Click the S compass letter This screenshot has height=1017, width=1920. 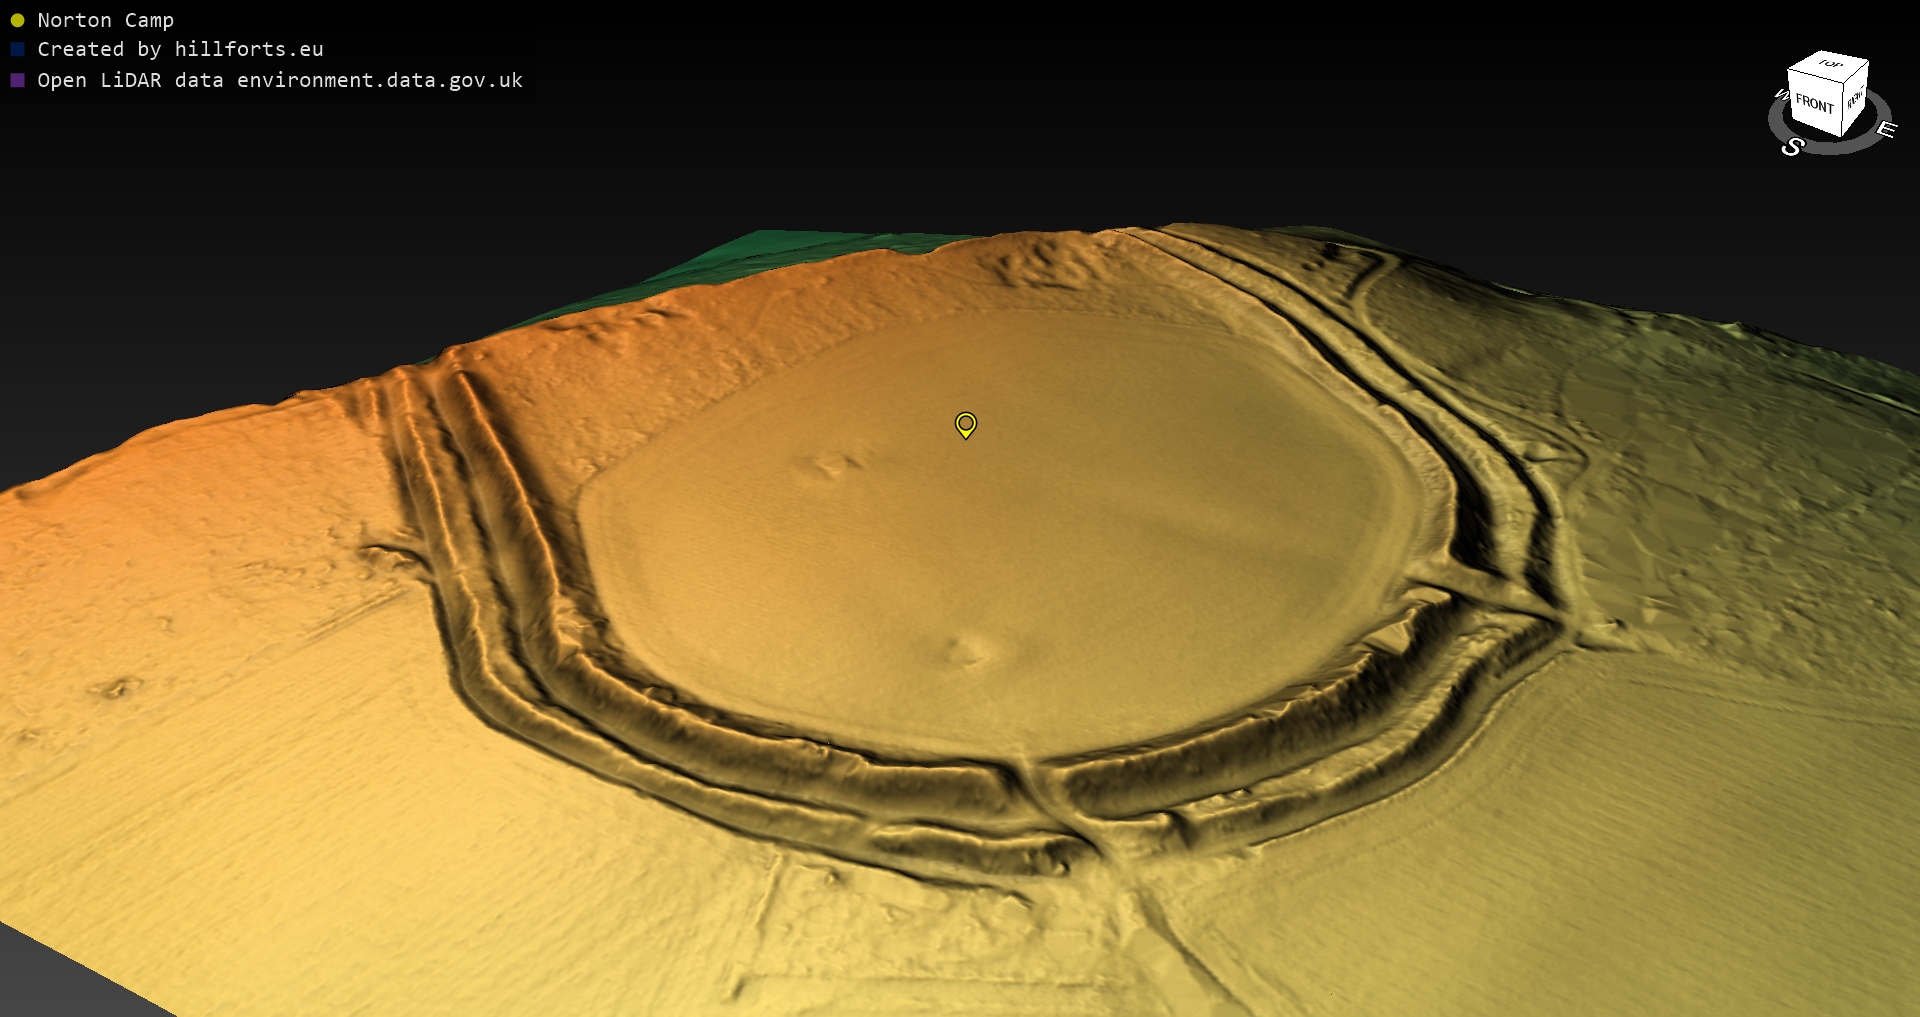coord(1792,147)
